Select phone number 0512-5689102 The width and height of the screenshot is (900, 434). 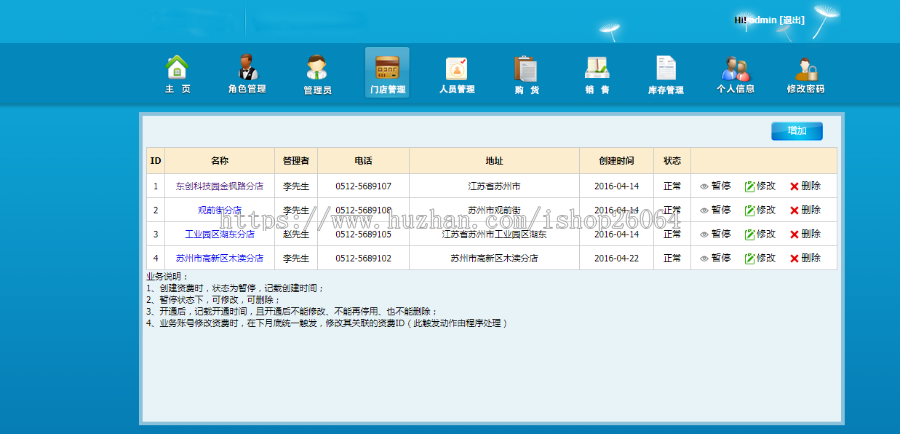[x=363, y=258]
